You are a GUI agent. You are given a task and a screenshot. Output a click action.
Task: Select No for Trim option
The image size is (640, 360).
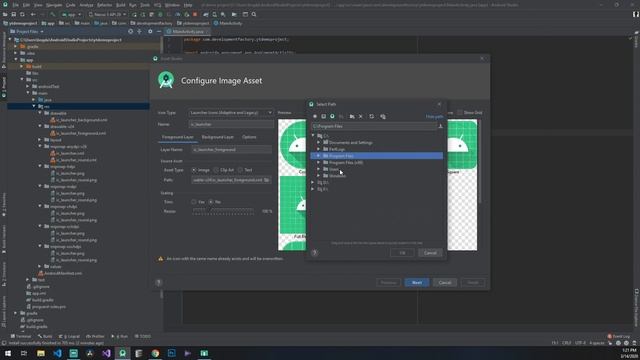(211, 202)
